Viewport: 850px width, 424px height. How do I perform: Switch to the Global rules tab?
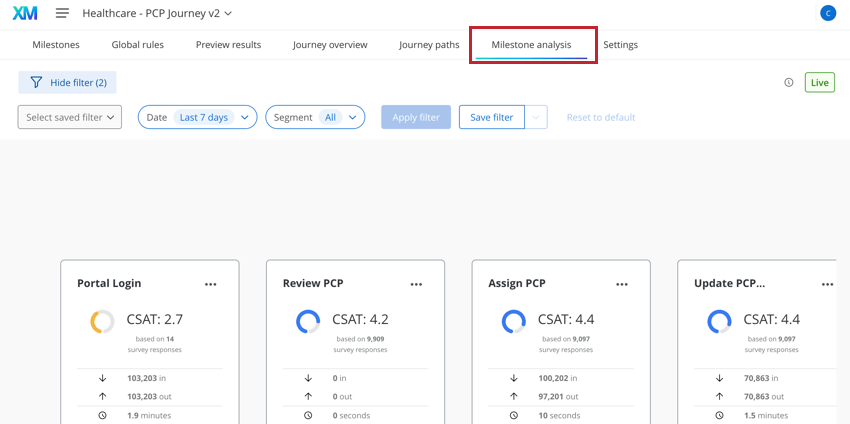tap(138, 45)
